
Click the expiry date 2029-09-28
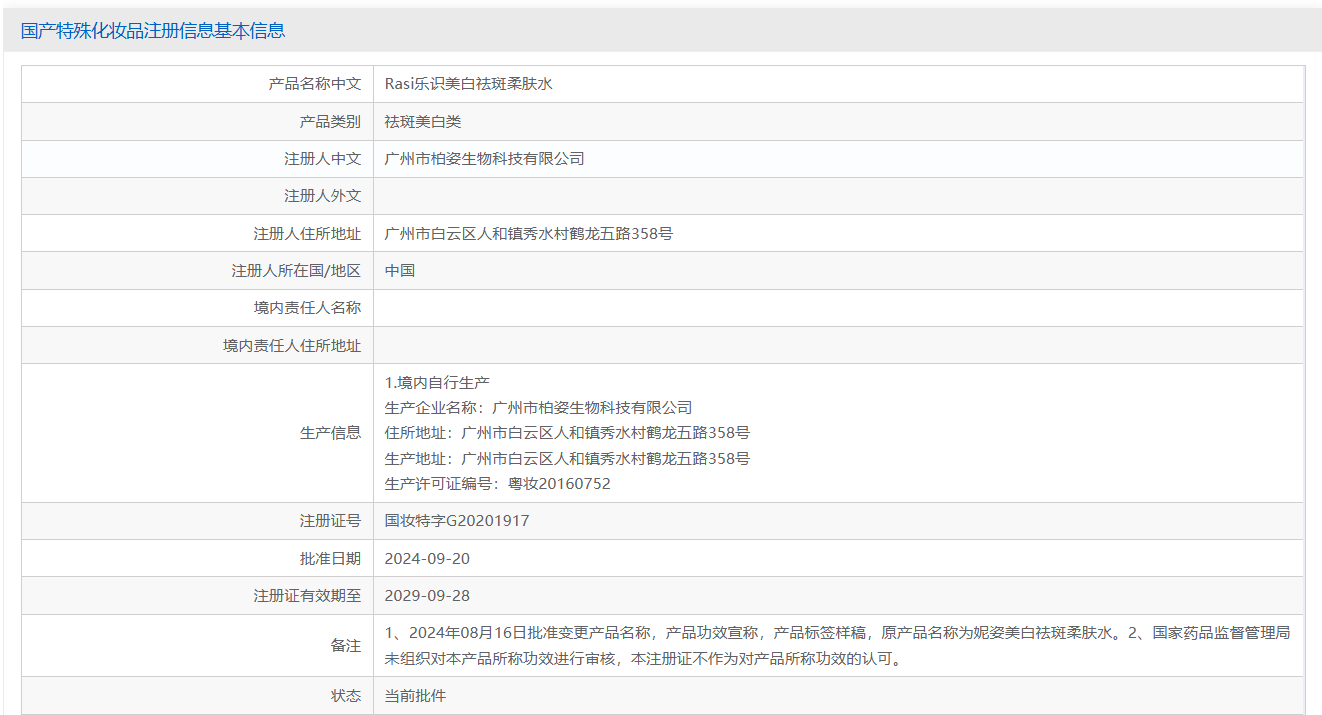[x=427, y=596]
